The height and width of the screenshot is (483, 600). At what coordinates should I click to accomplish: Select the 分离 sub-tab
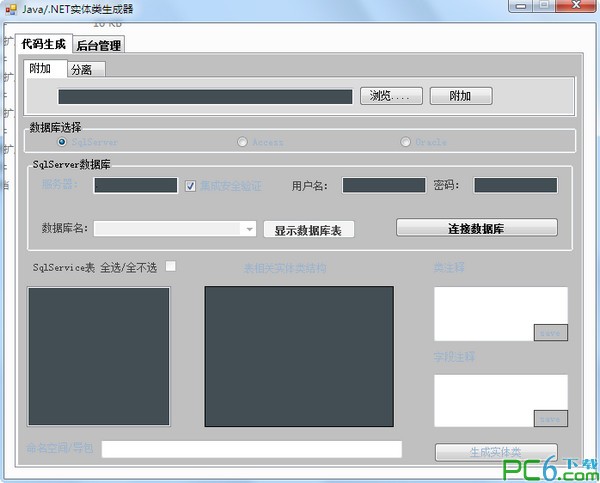[86, 70]
